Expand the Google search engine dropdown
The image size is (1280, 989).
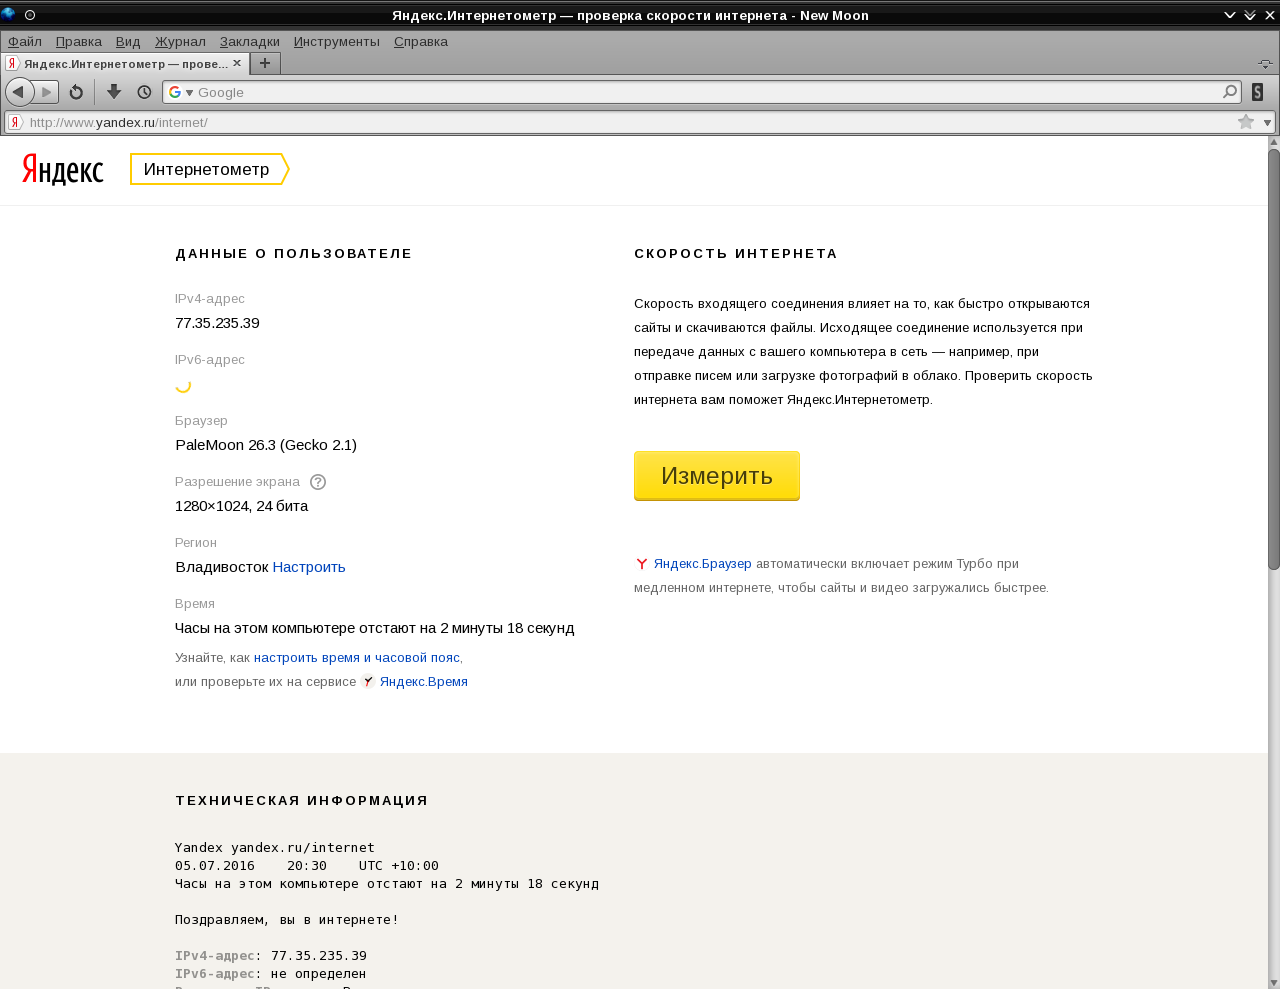pos(181,92)
